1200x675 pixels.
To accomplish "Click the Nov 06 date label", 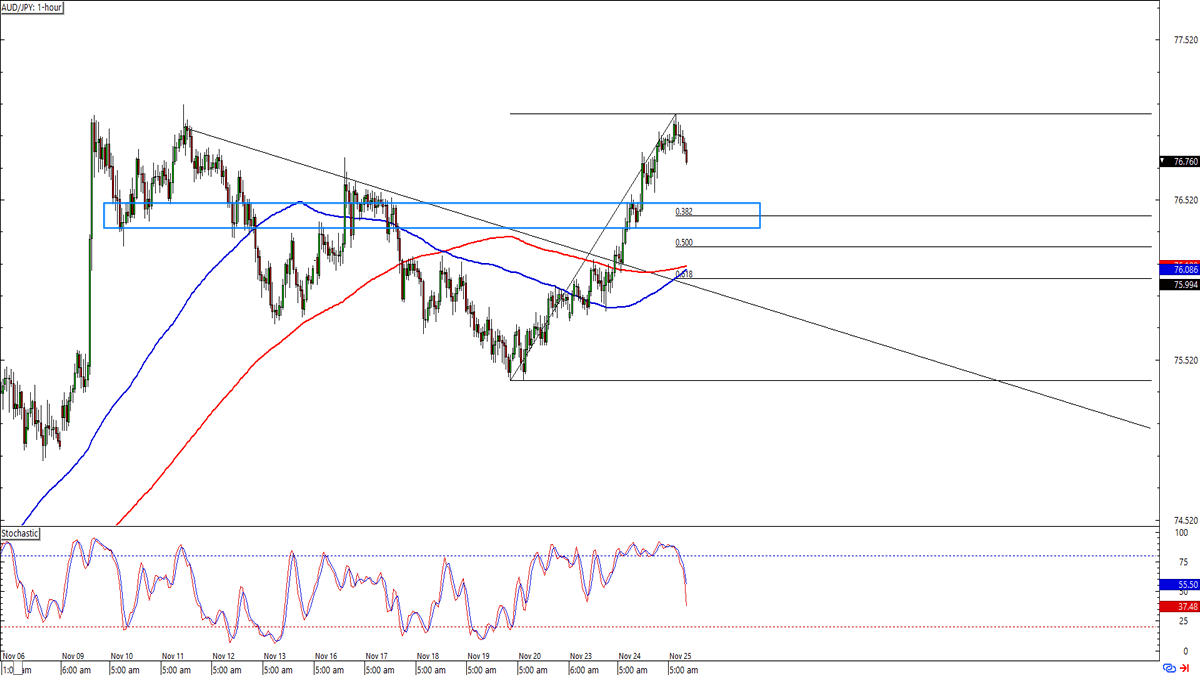I will (14, 658).
